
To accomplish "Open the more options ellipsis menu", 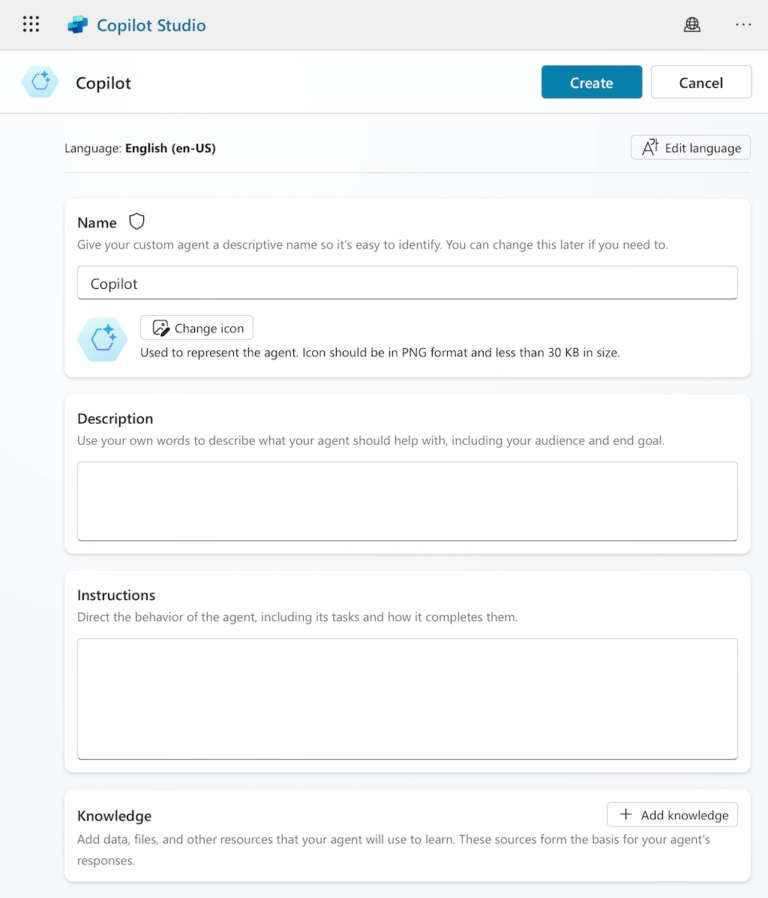I will coord(743,25).
